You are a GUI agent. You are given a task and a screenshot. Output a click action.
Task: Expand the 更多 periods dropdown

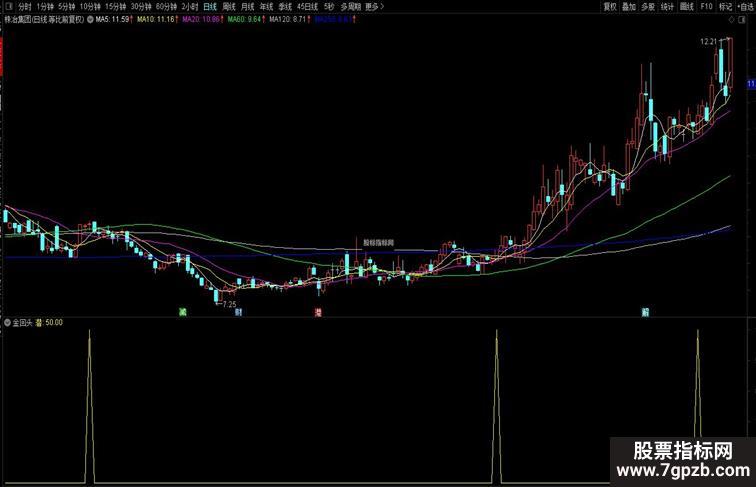[x=374, y=7]
